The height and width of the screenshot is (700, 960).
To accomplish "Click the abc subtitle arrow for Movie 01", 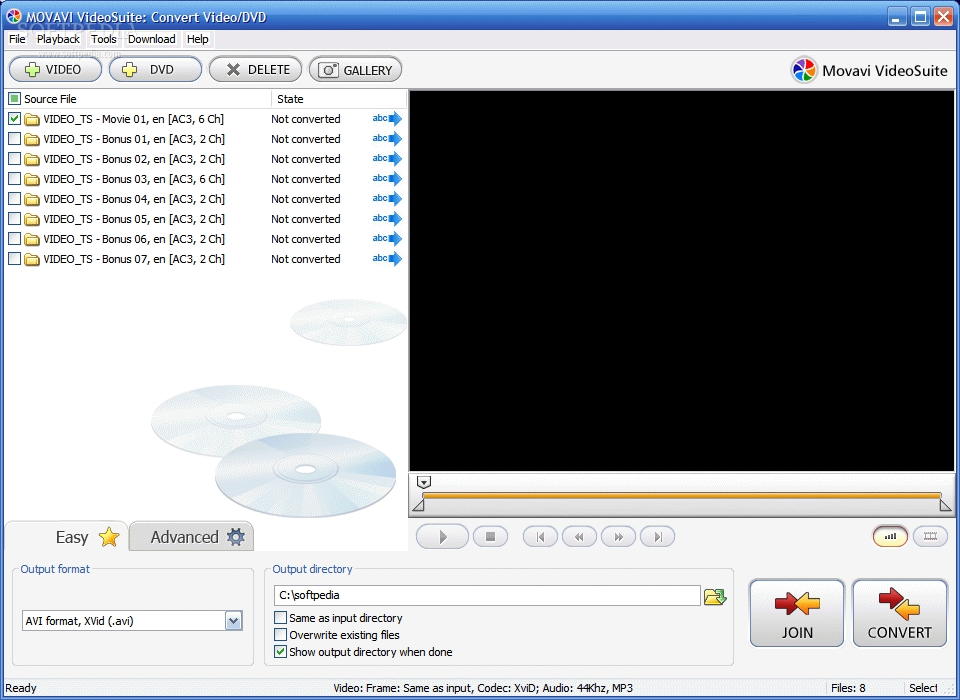I will pos(387,119).
